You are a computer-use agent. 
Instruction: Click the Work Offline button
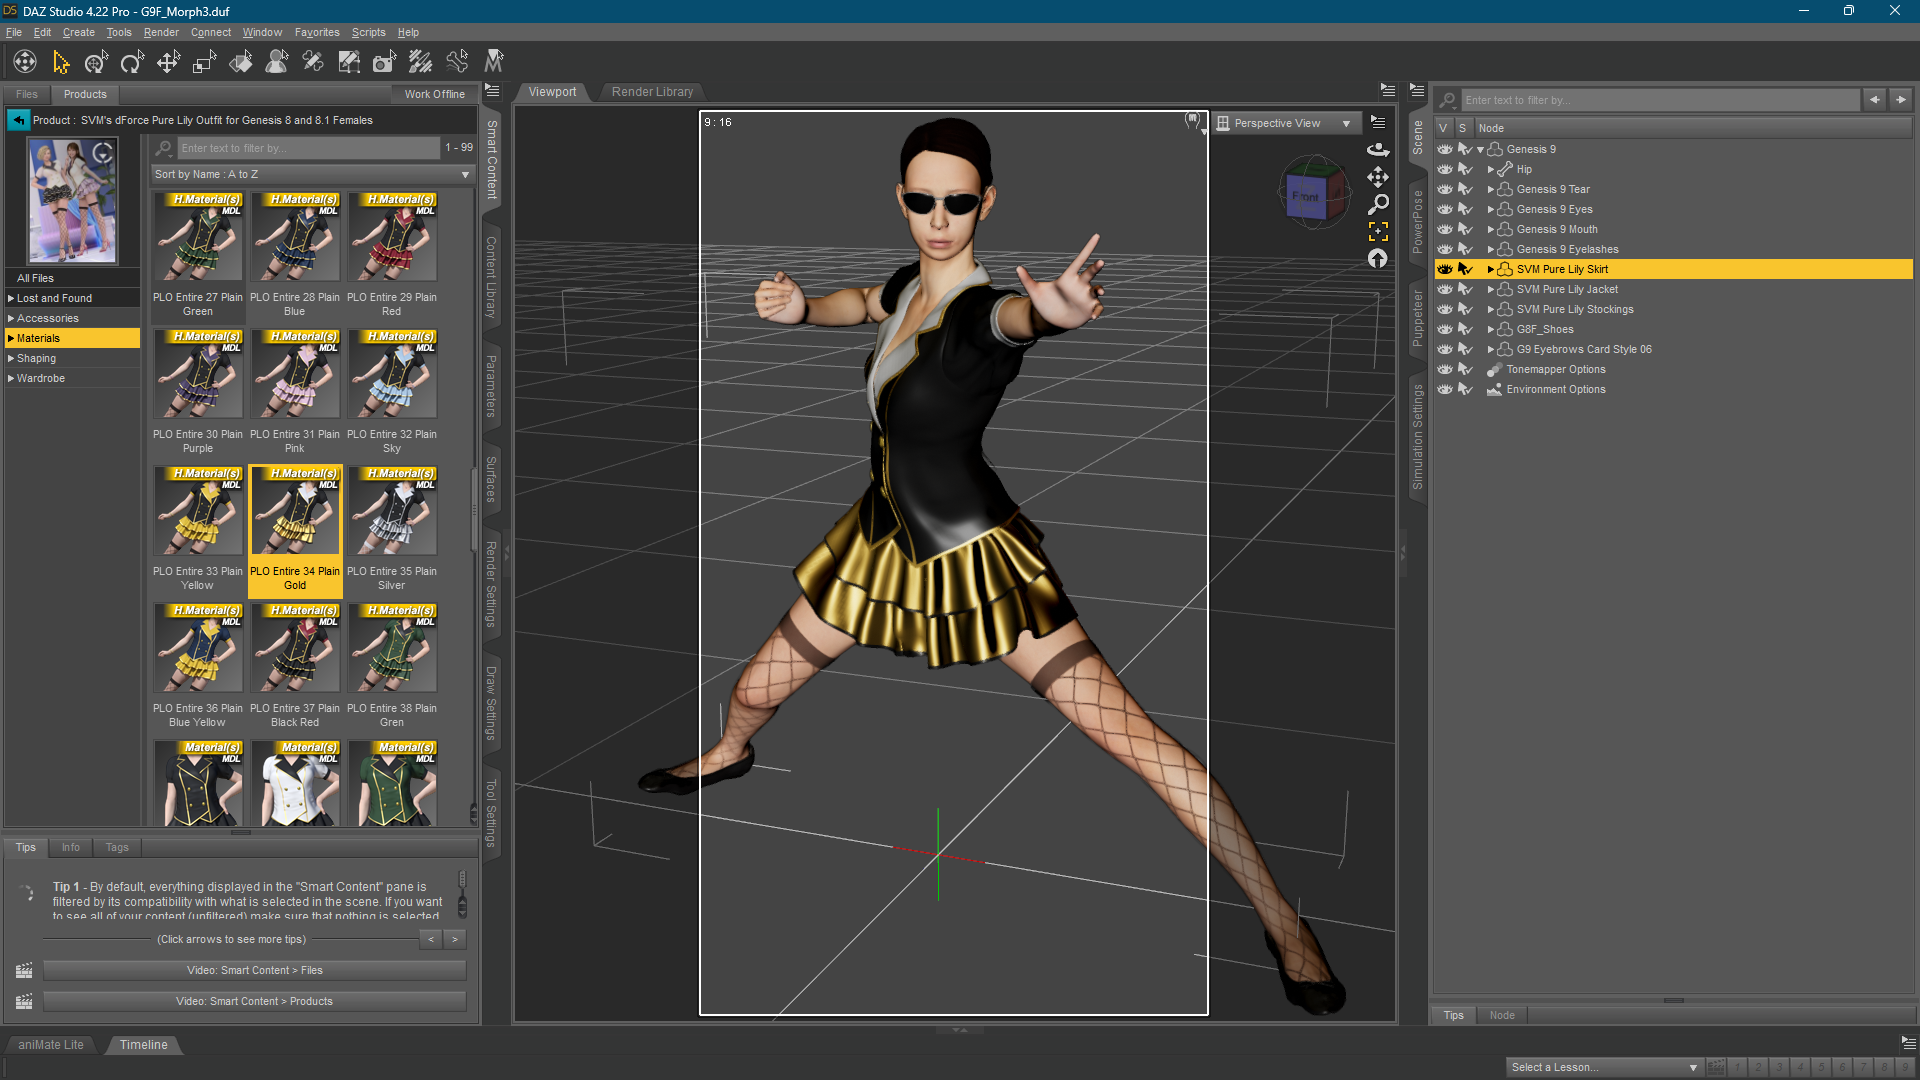pyautogui.click(x=434, y=94)
